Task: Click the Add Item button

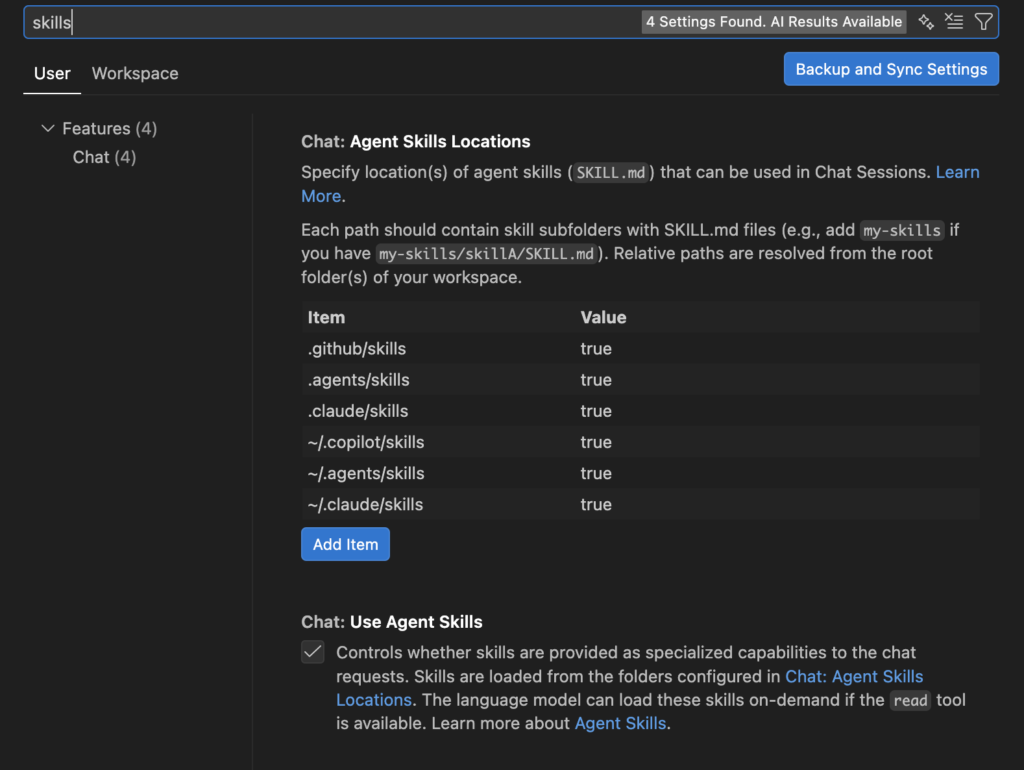Action: [345, 544]
